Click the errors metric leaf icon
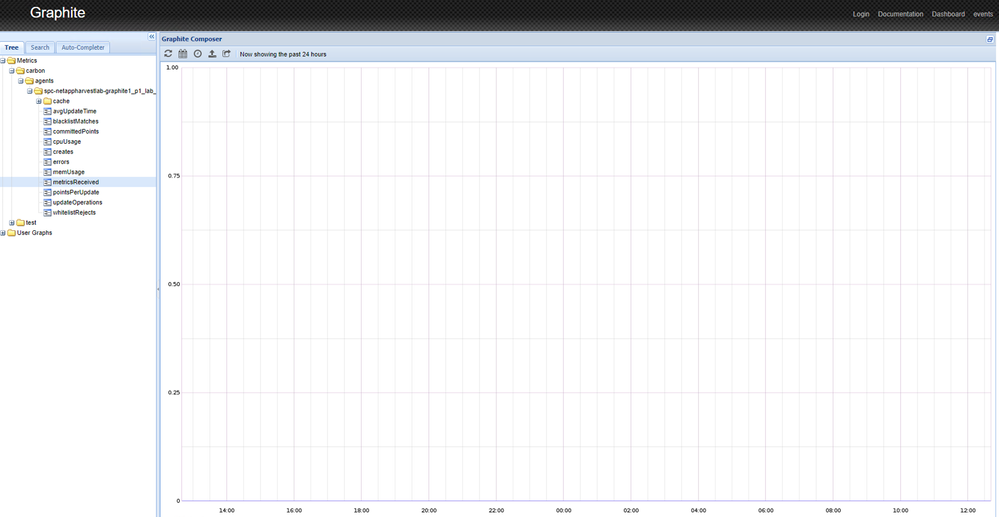This screenshot has height=517, width=999. (47, 162)
